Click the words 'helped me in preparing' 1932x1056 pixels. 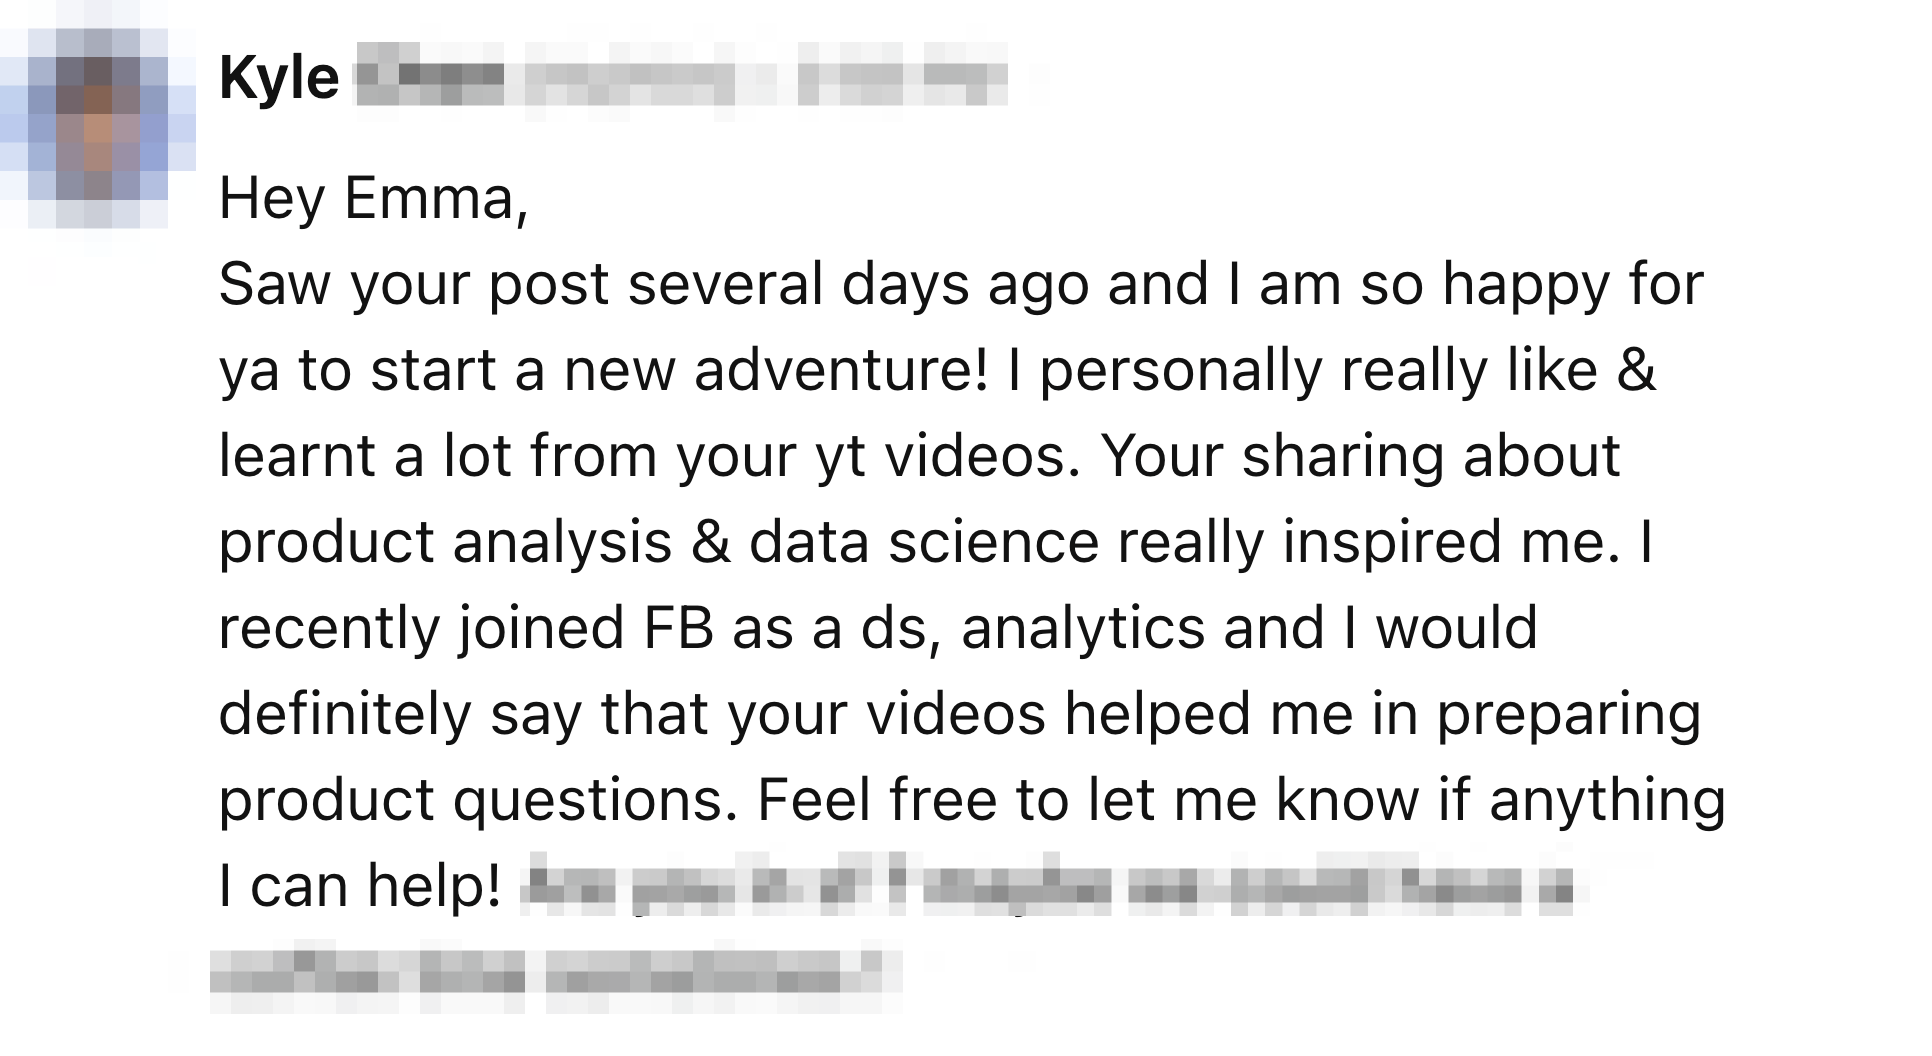pyautogui.click(x=1381, y=714)
